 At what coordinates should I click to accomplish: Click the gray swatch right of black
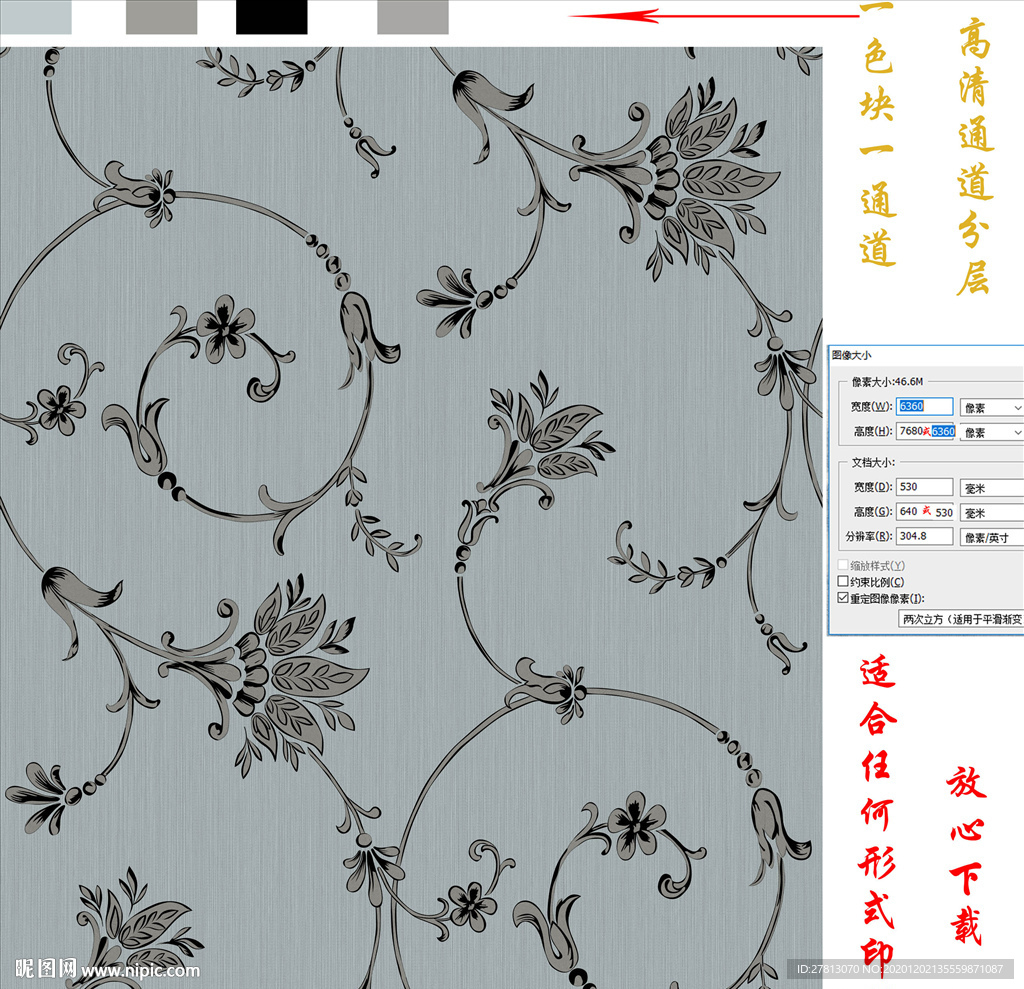[413, 17]
